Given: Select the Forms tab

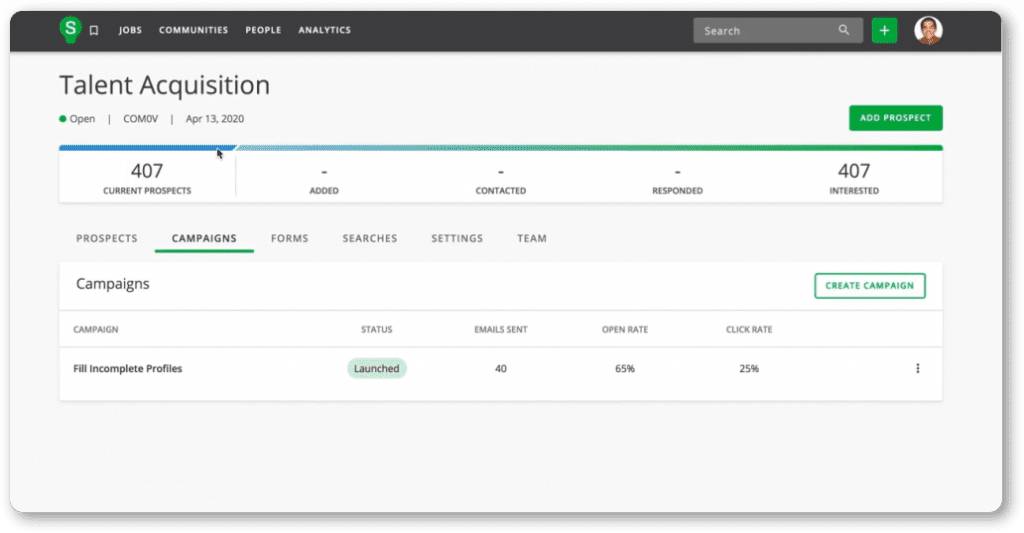Looking at the screenshot, I should [289, 239].
